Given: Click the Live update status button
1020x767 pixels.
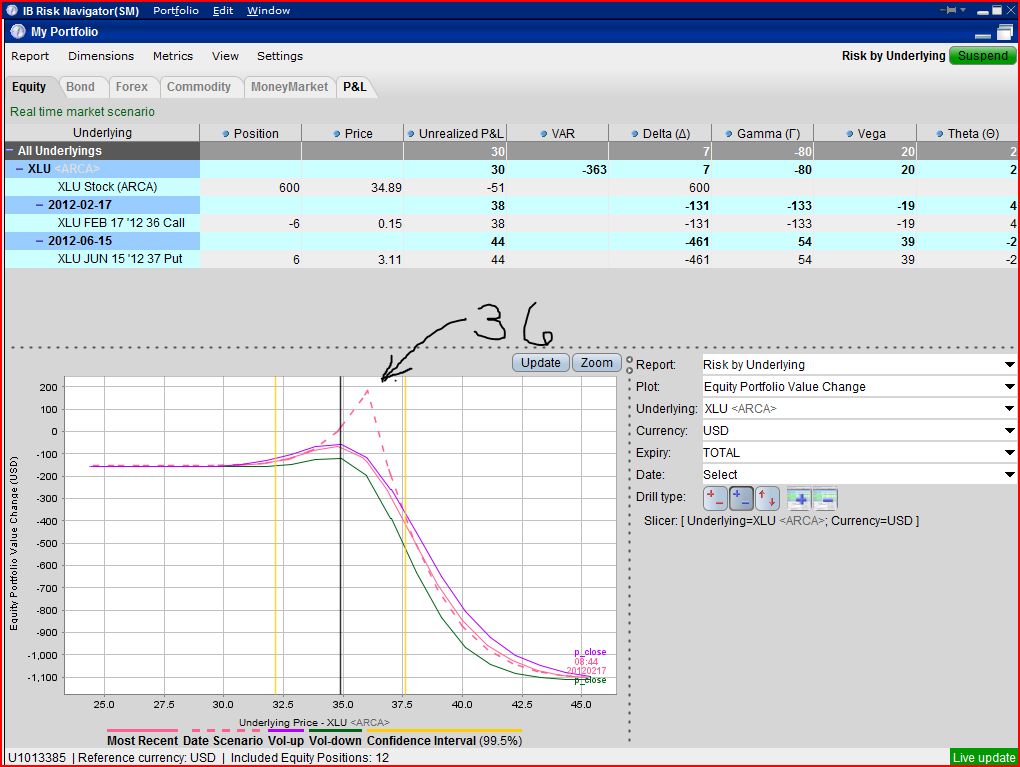Looking at the screenshot, I should pyautogui.click(x=984, y=757).
